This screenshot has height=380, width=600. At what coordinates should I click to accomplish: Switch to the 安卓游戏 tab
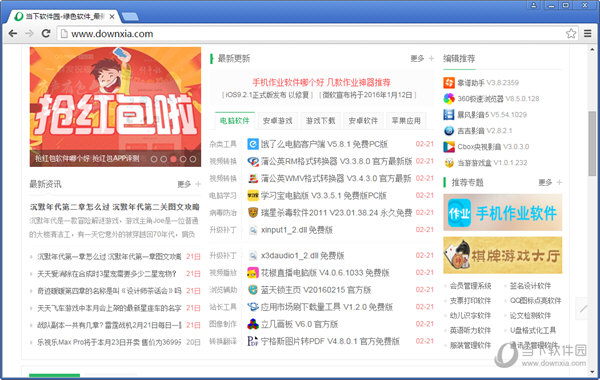[x=277, y=121]
